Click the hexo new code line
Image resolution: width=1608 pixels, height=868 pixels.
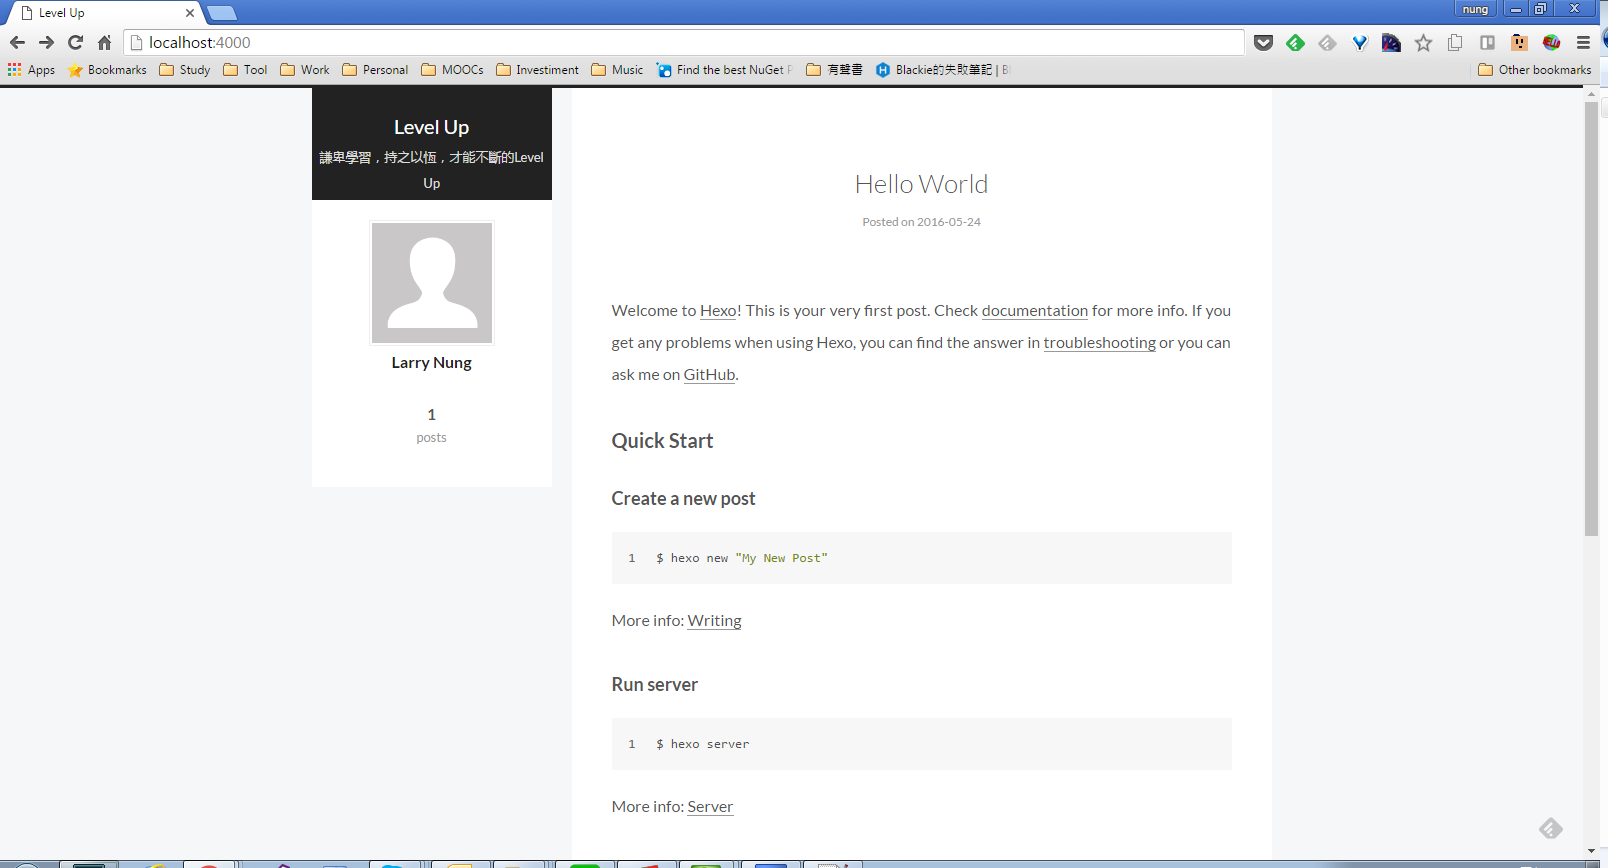741,558
